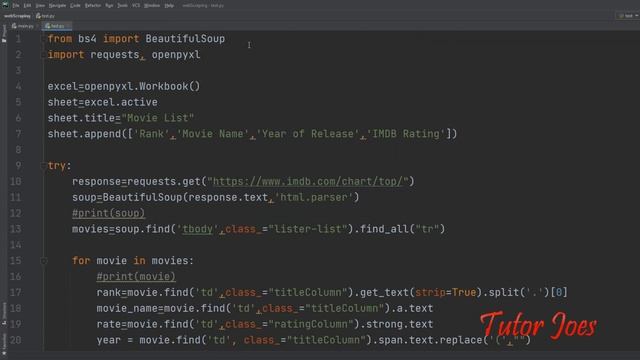Open the Code menu
Viewport: 640px width, 360px height.
[x=75, y=6]
